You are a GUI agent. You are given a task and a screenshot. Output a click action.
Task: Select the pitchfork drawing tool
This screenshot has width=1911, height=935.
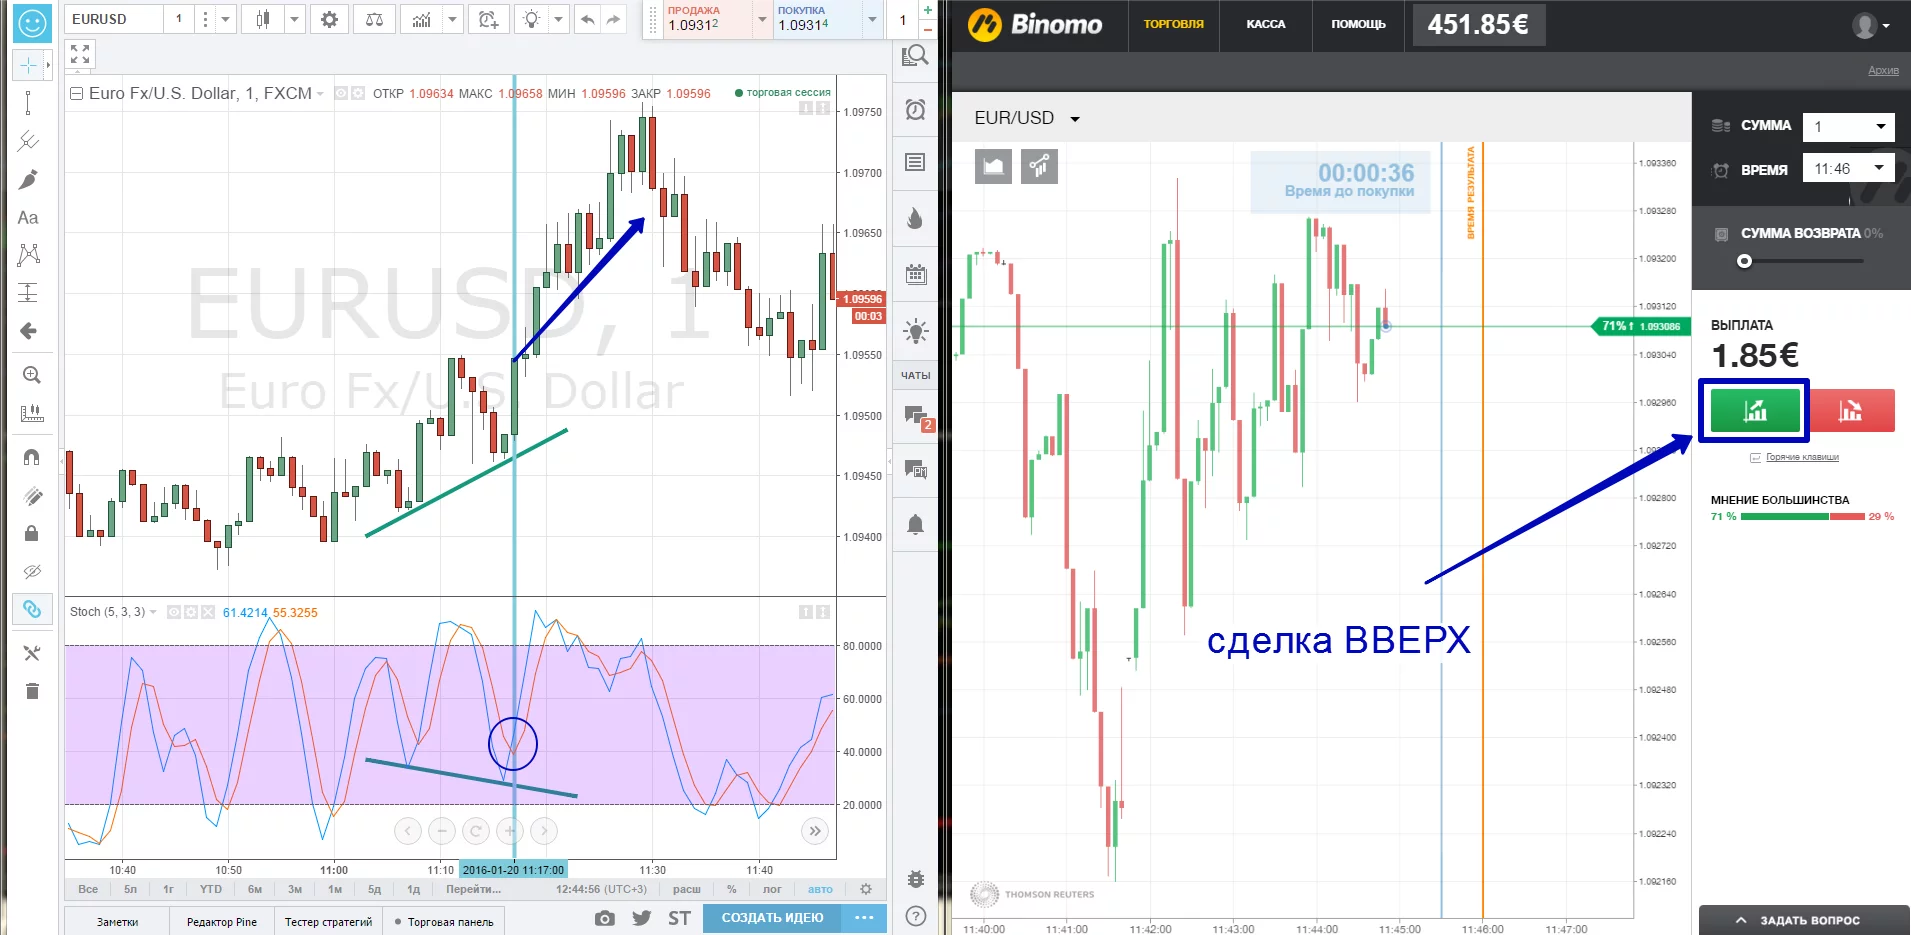pyautogui.click(x=28, y=141)
